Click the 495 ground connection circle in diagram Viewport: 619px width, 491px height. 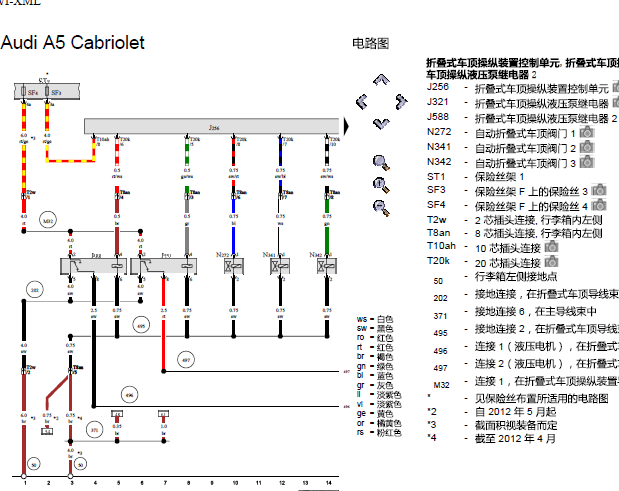click(141, 326)
